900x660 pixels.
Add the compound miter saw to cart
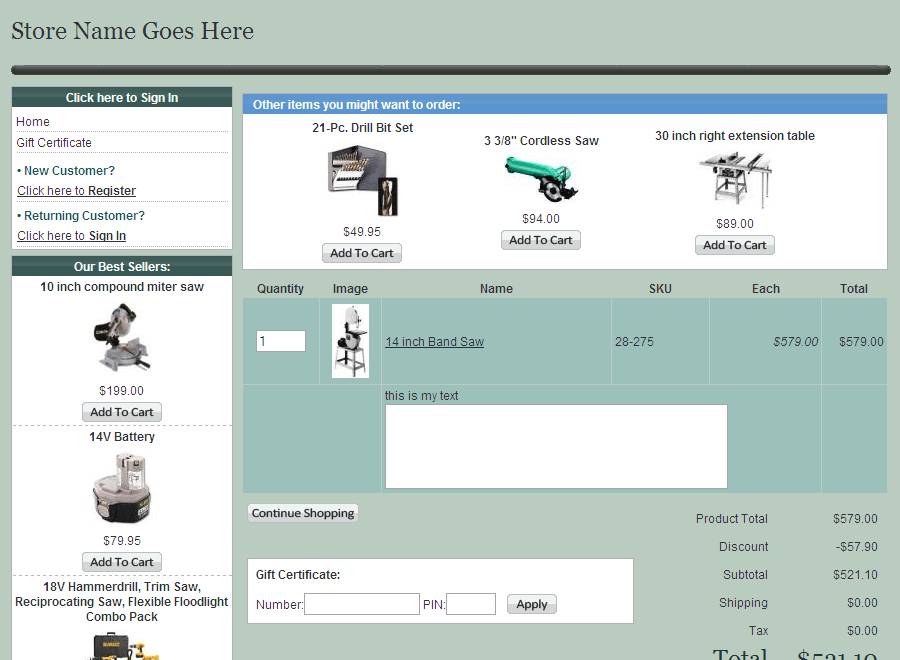tap(122, 412)
